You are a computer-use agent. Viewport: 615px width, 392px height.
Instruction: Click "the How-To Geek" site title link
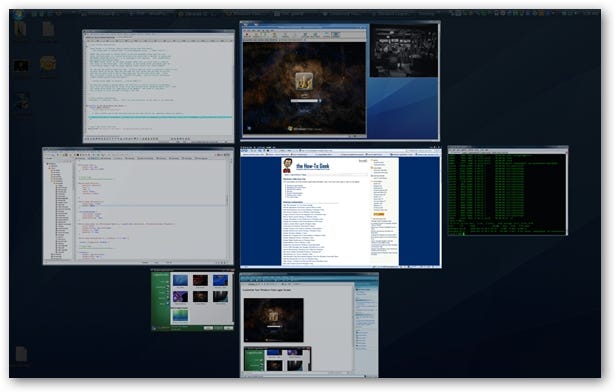(x=312, y=166)
